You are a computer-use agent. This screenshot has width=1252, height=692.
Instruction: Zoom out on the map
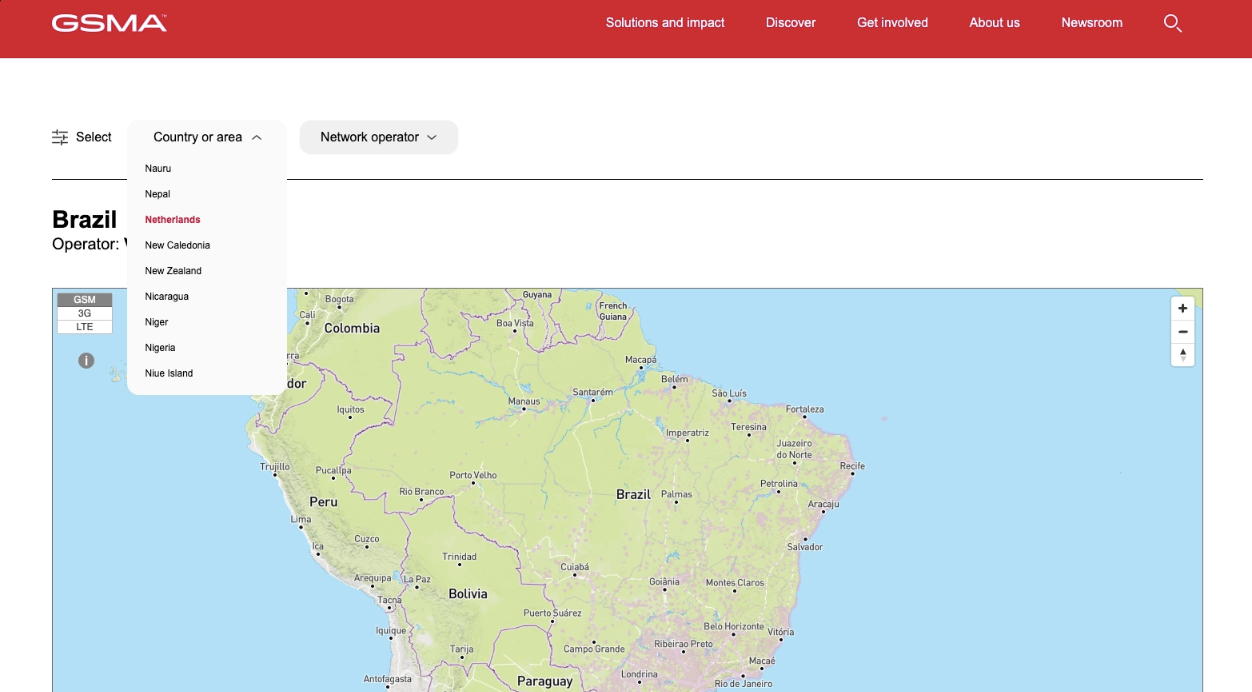1183,332
